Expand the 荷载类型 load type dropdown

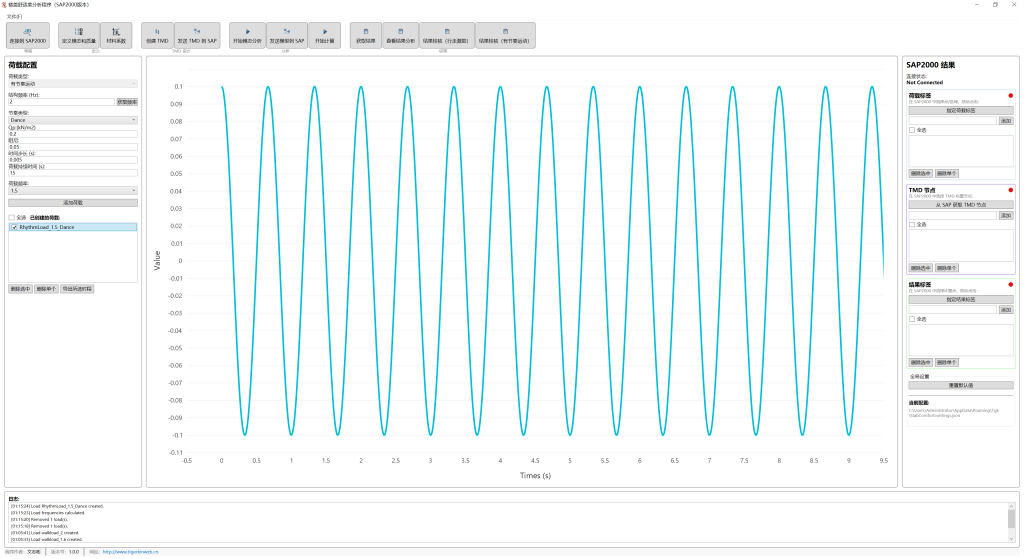point(72,84)
